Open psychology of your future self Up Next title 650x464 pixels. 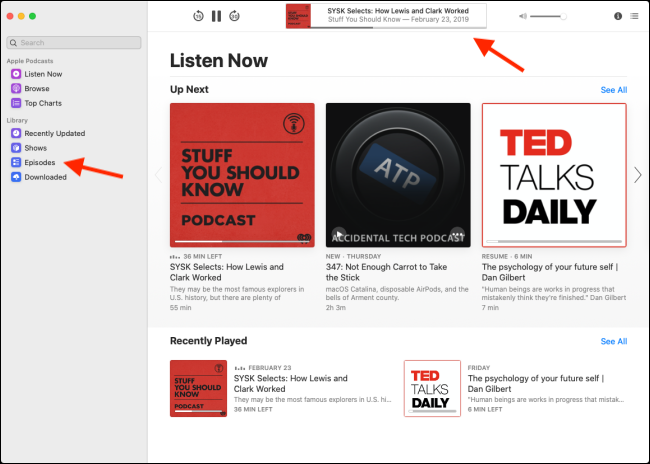tap(550, 272)
